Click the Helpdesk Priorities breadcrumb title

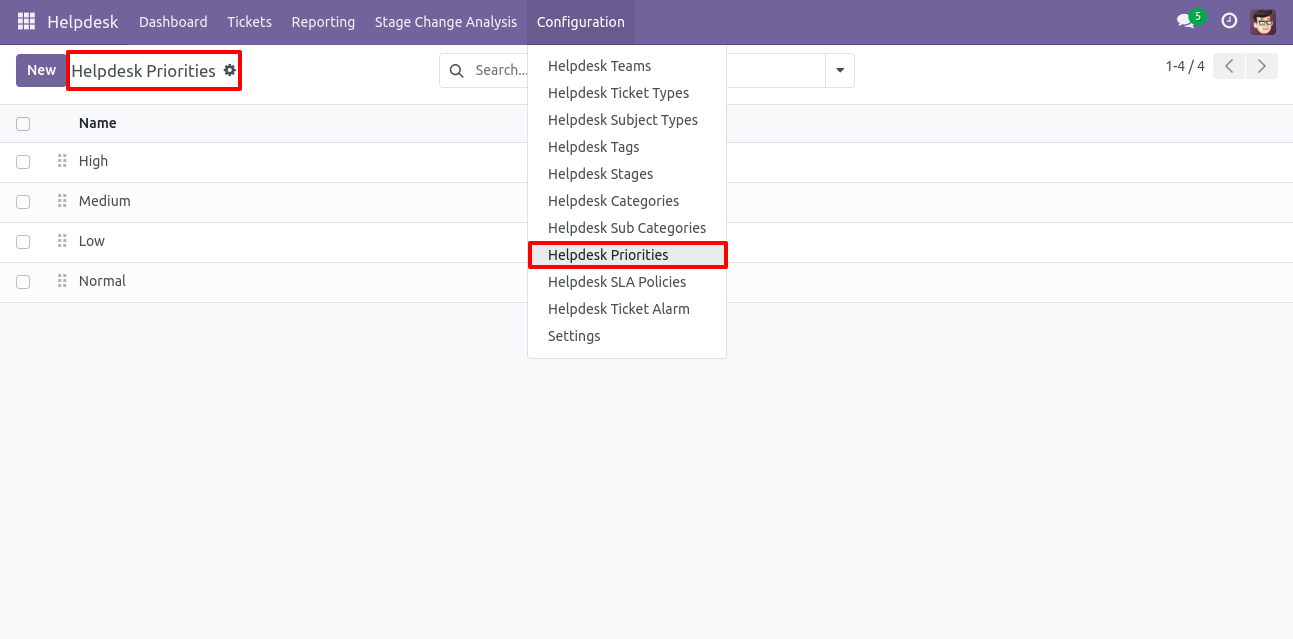[x=144, y=71]
